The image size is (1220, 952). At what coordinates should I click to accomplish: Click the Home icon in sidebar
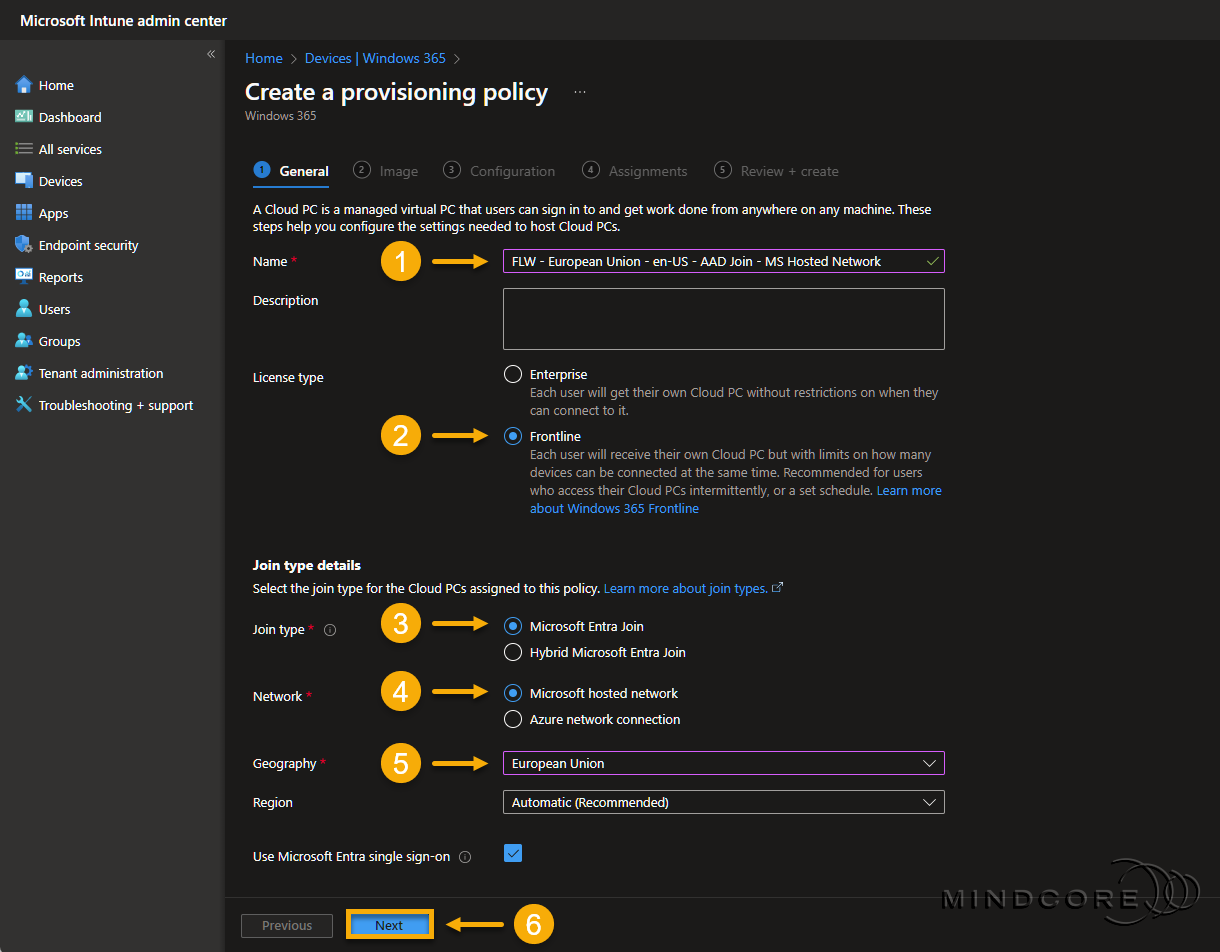pos(24,85)
